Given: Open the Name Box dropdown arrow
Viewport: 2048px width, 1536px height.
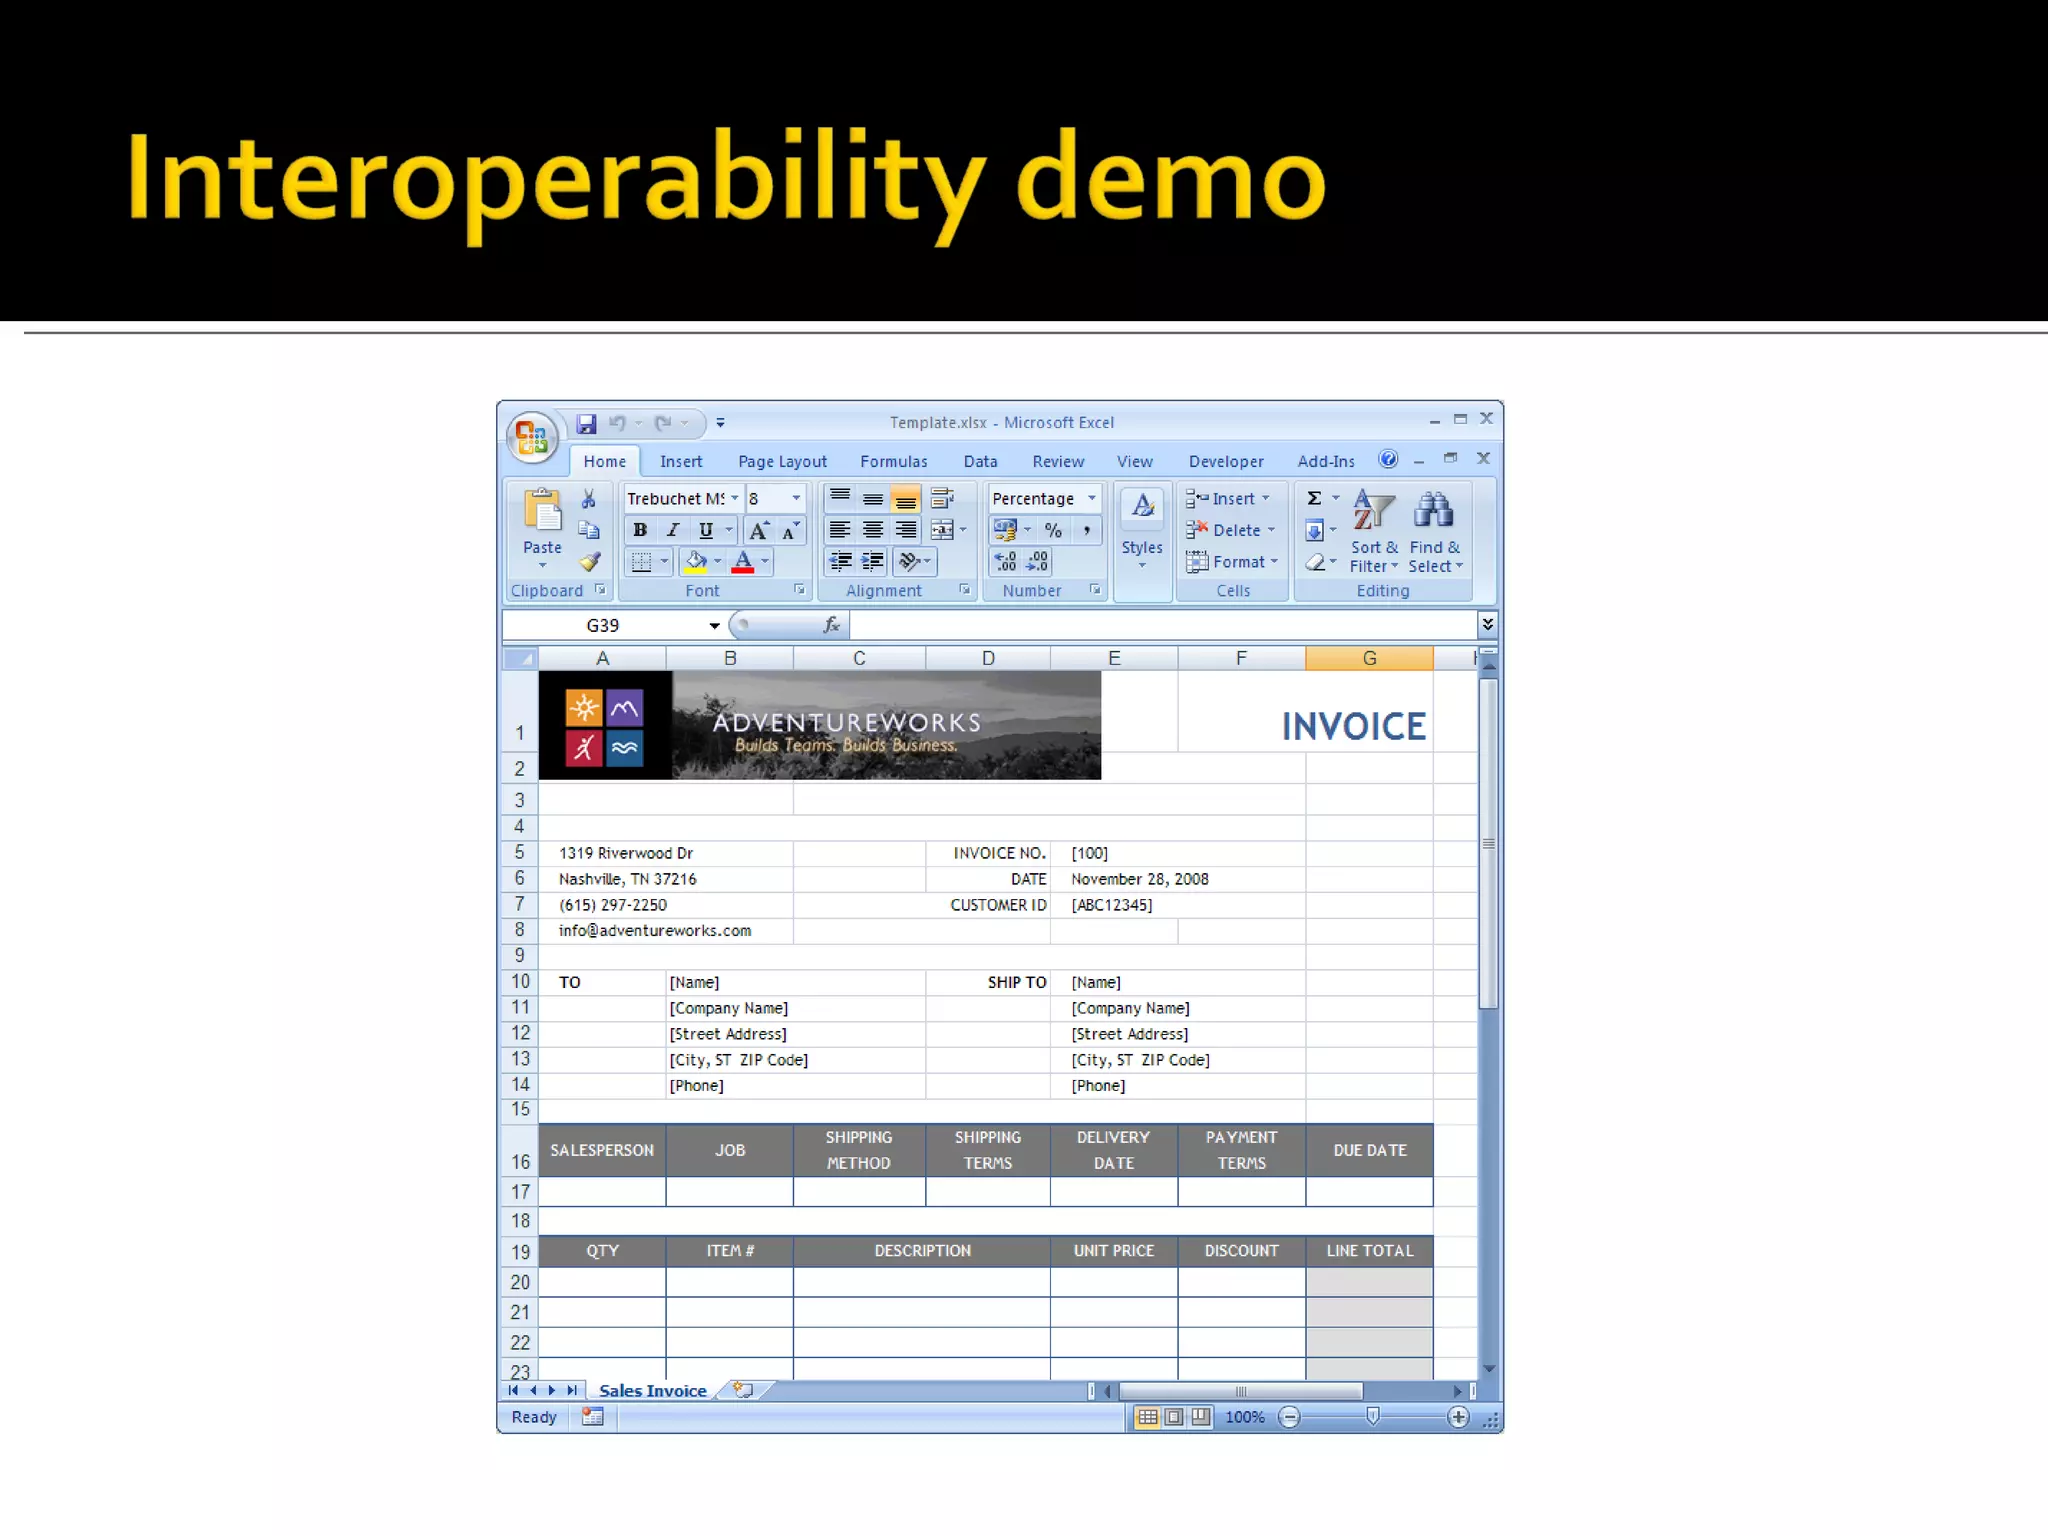Looking at the screenshot, I should 714,626.
